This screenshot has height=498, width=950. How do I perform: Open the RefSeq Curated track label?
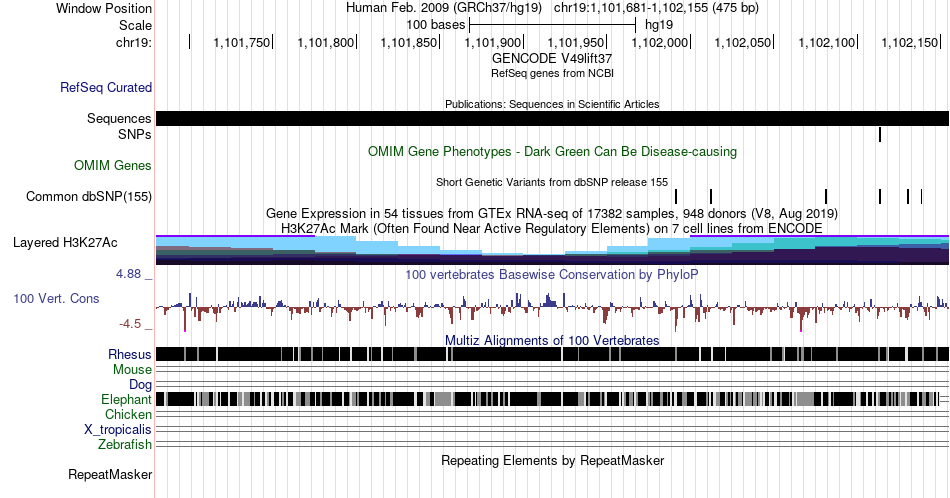(x=106, y=87)
